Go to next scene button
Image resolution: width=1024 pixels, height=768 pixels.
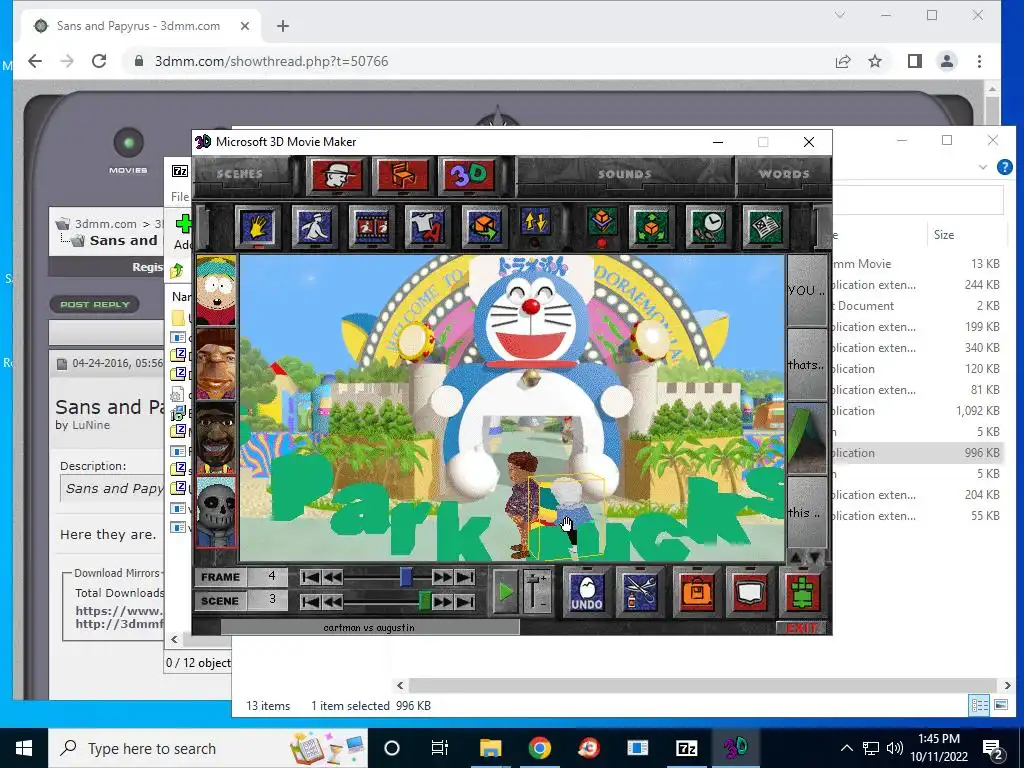tap(442, 601)
